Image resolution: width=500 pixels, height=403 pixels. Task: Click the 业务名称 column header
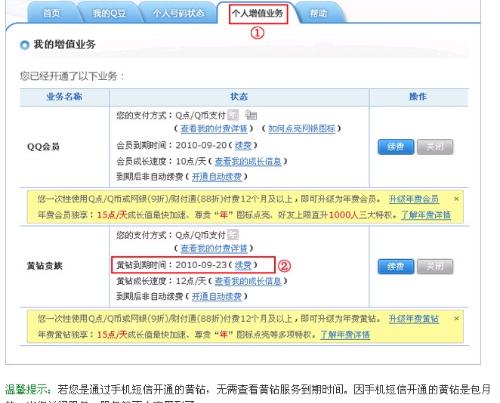coord(64,97)
